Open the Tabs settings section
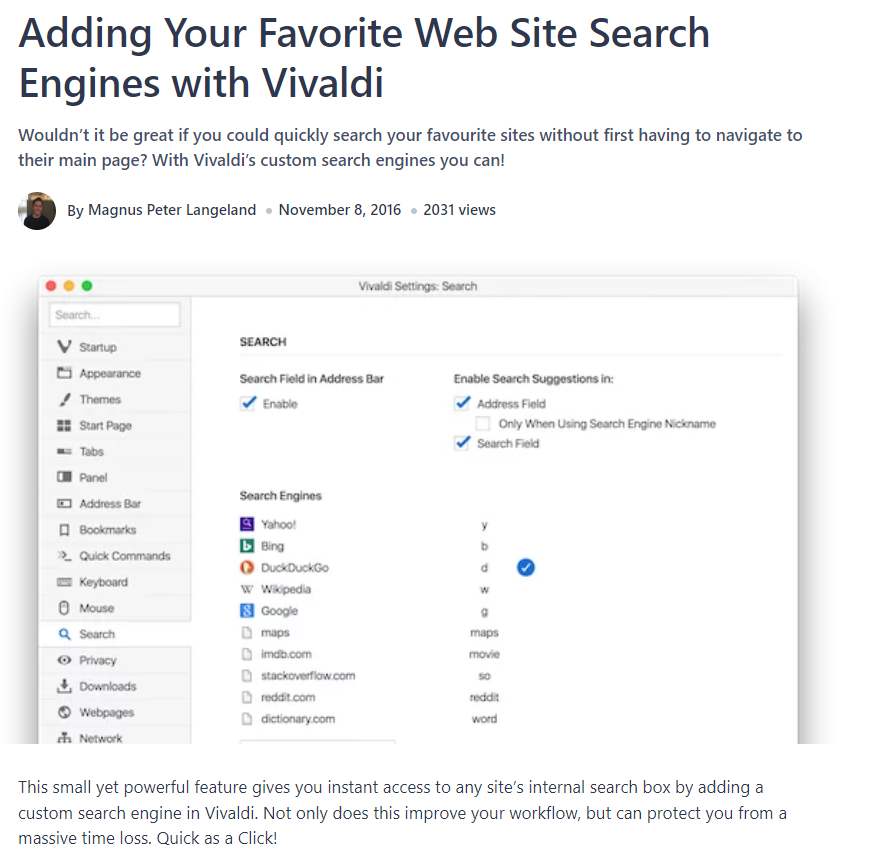Image resolution: width=895 pixels, height=865 pixels. (x=92, y=451)
